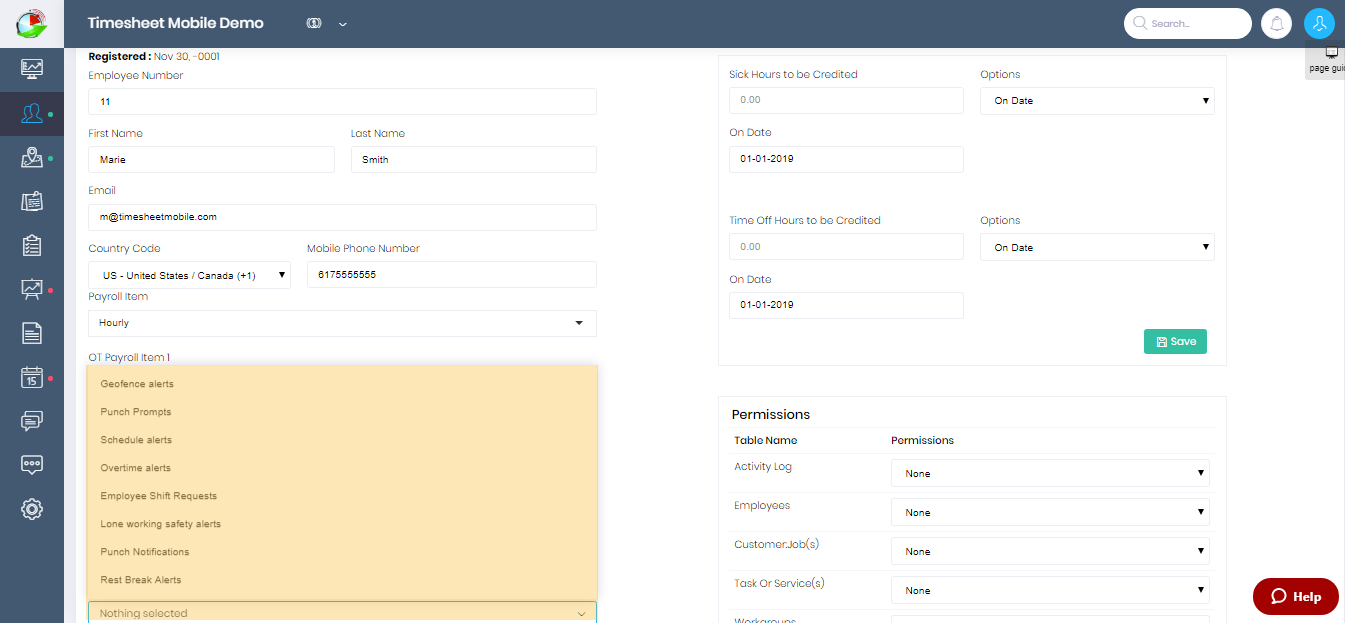Open the Employees people icon in sidebar
The width and height of the screenshot is (1345, 623).
pos(32,113)
